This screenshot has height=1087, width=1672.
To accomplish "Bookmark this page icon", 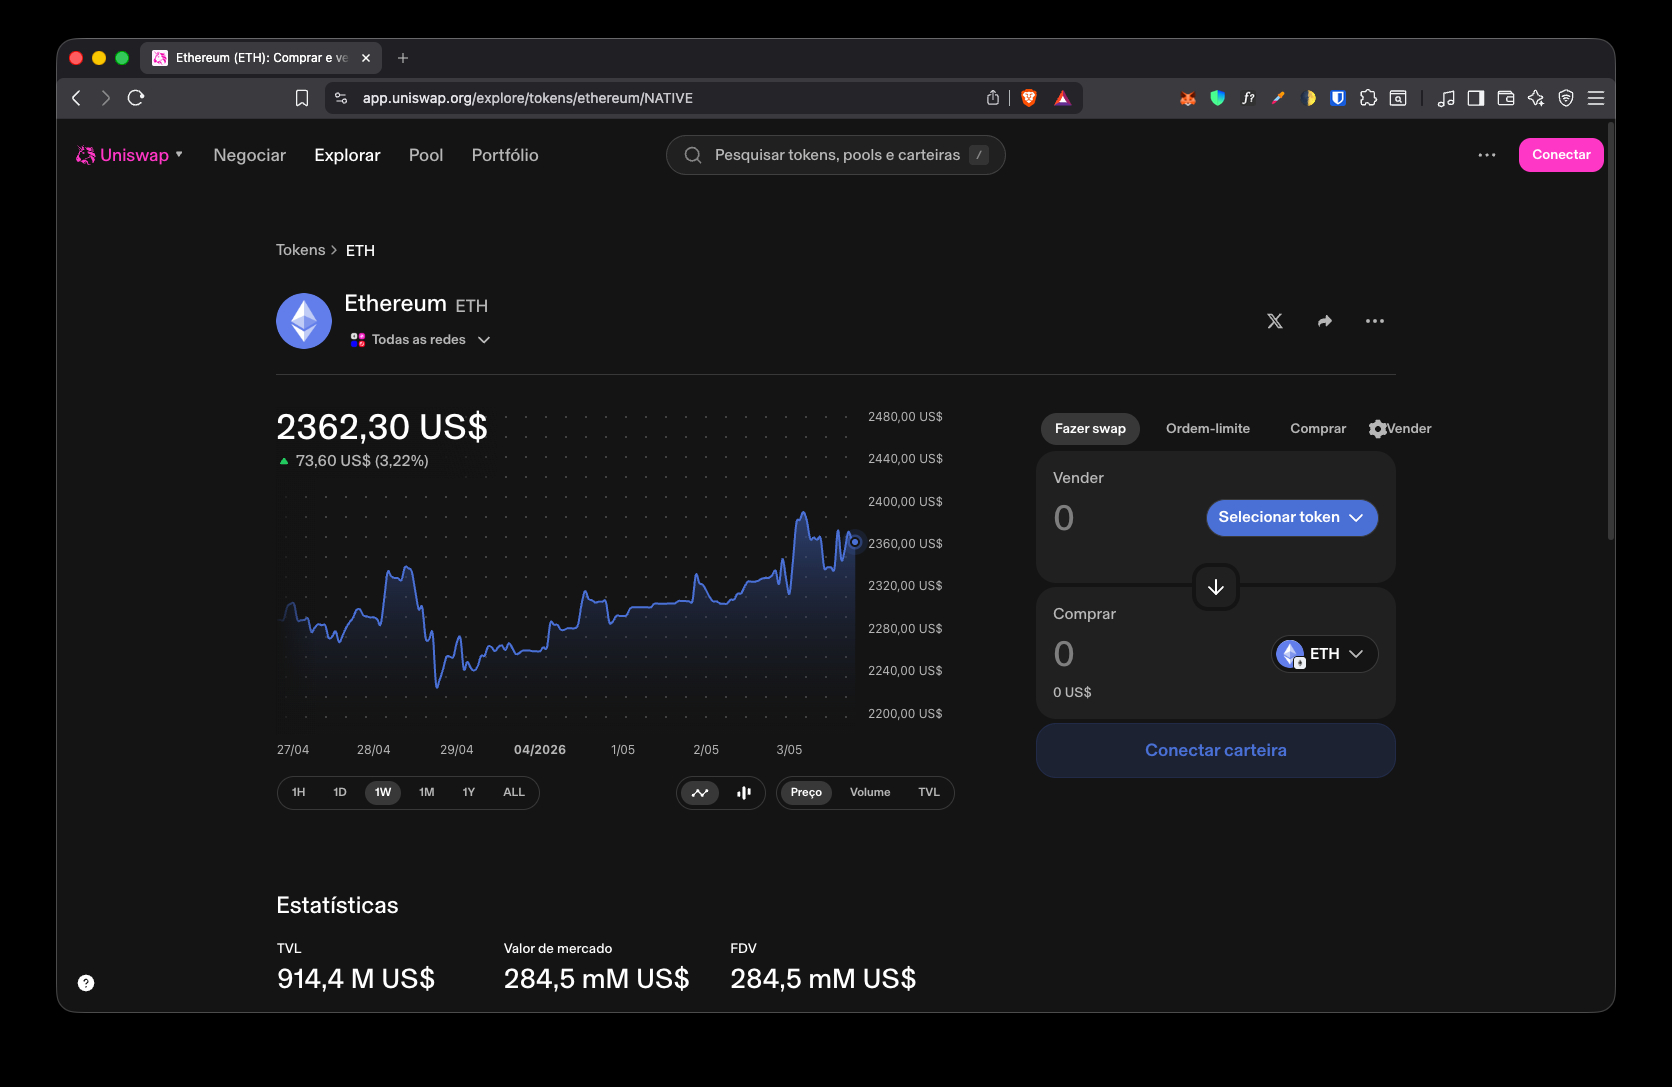I will pyautogui.click(x=302, y=98).
